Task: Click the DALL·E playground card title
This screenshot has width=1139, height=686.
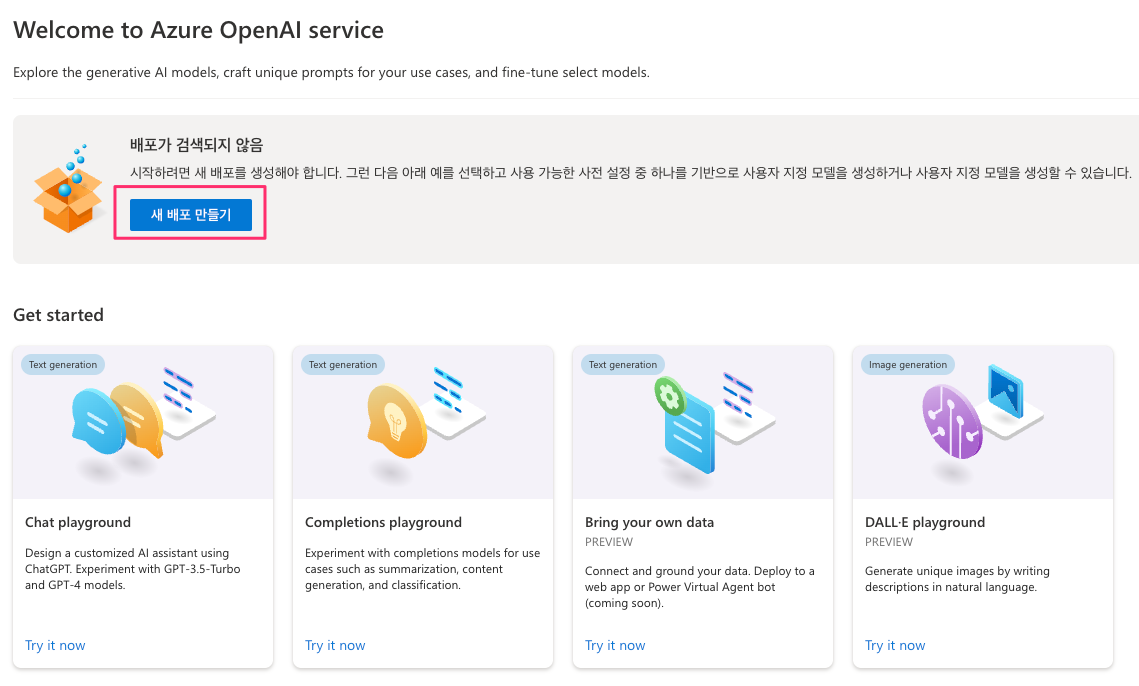Action: (925, 522)
